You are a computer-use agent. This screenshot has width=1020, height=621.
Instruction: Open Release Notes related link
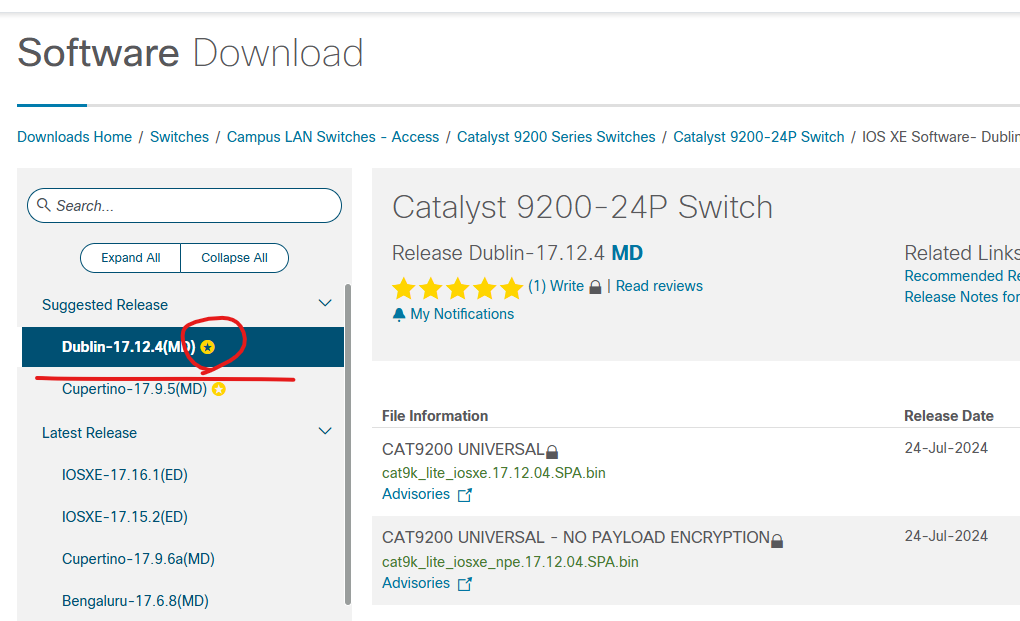pos(961,297)
